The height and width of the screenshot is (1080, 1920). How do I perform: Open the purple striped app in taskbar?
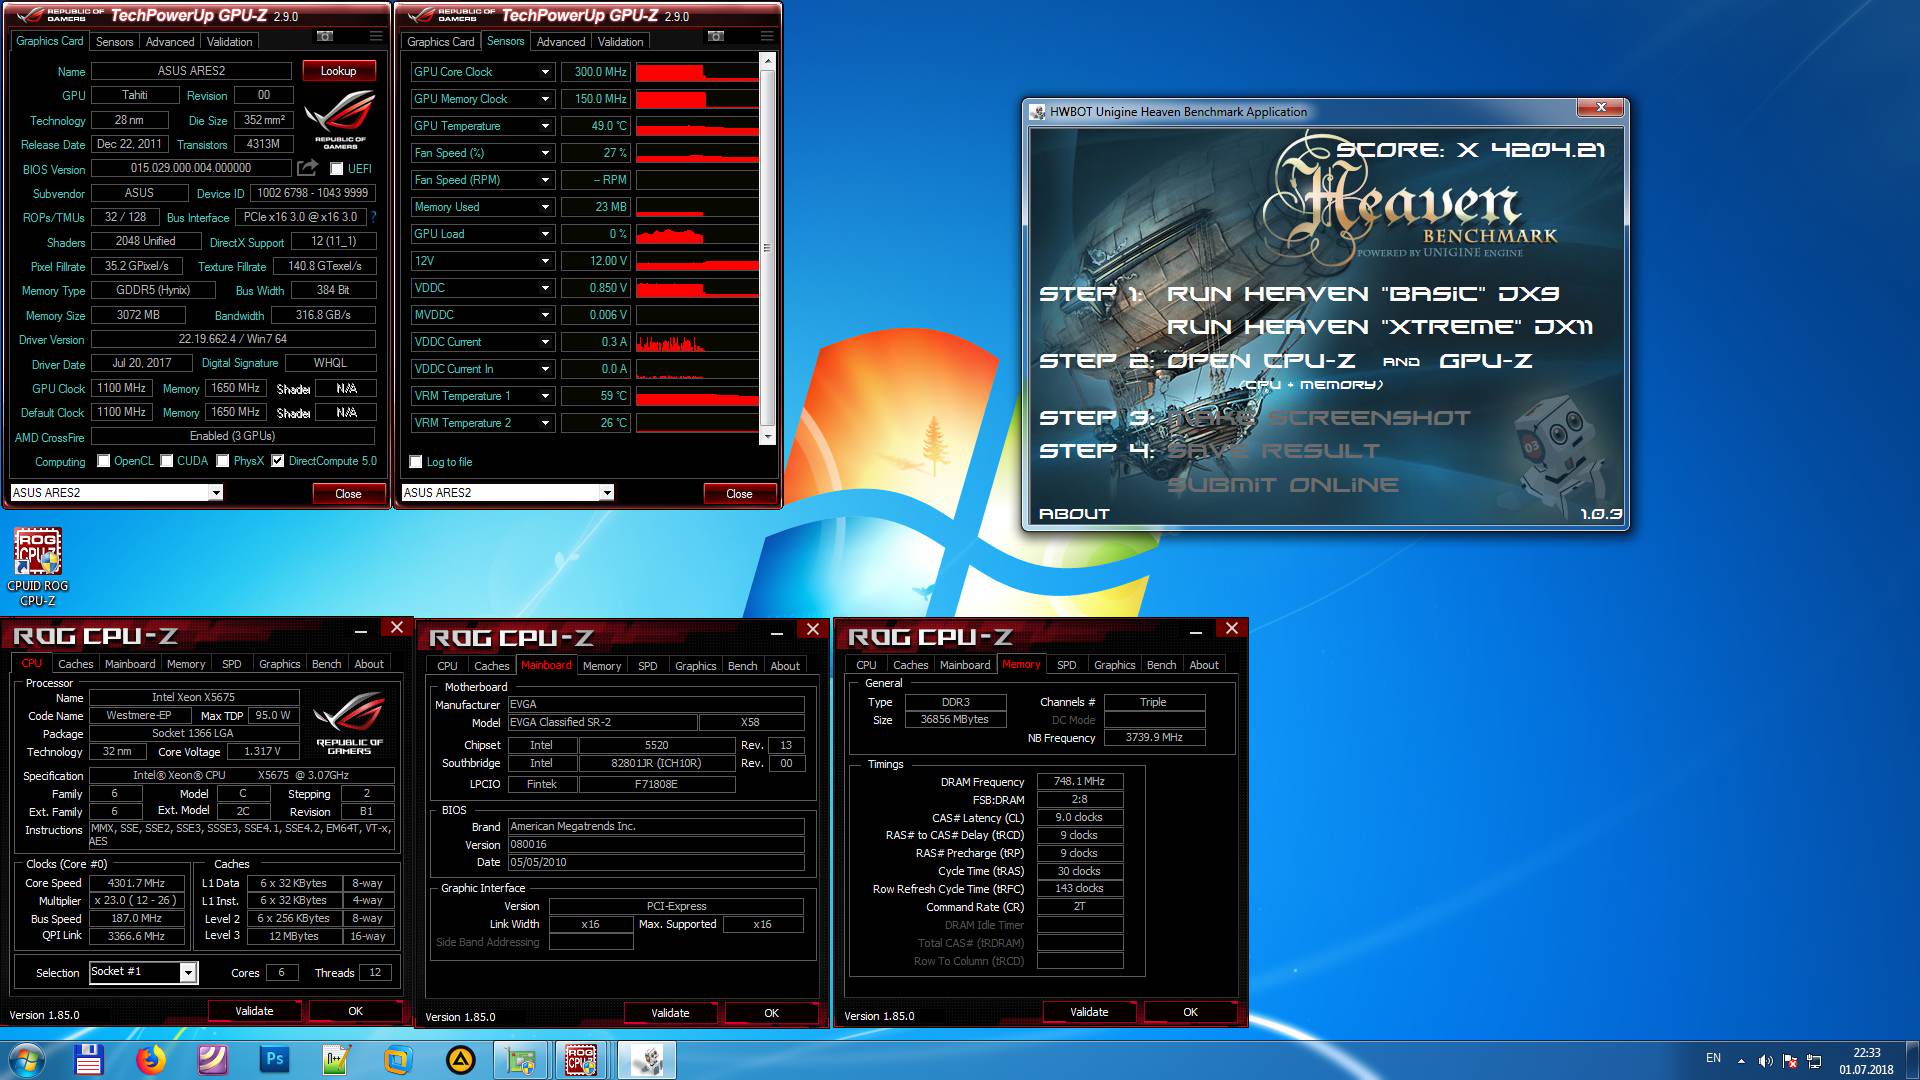pyautogui.click(x=212, y=1060)
